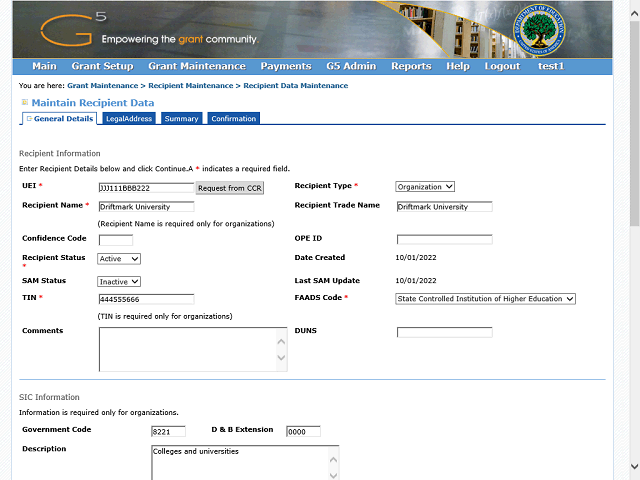Open the Reports menu
640x480 pixels.
pyautogui.click(x=411, y=66)
